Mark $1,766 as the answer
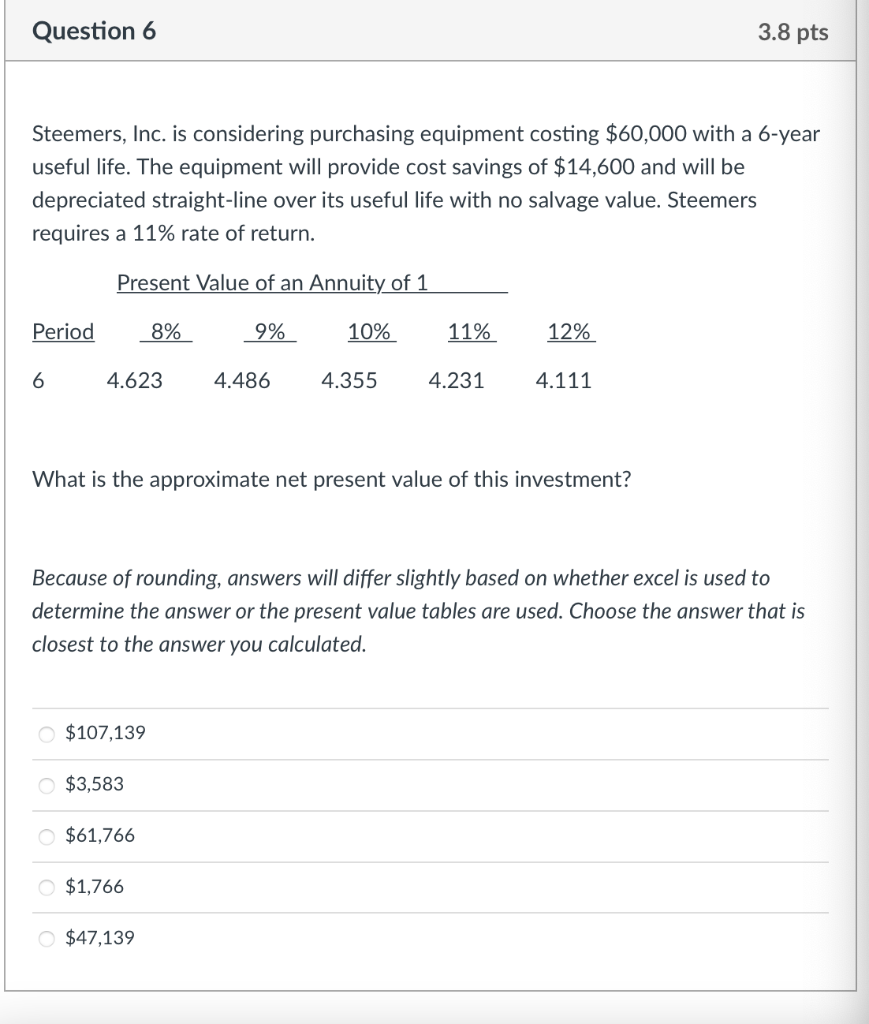This screenshot has width=869, height=1024. click(x=46, y=887)
